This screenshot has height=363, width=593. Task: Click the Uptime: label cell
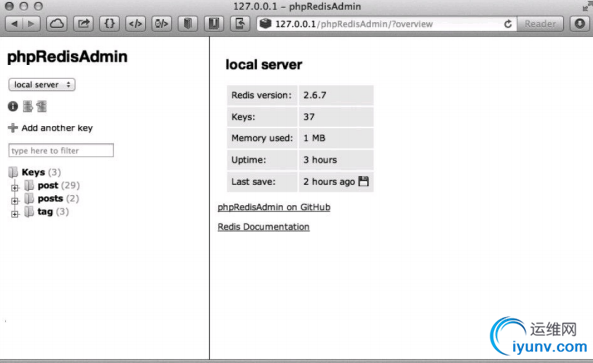click(x=262, y=160)
